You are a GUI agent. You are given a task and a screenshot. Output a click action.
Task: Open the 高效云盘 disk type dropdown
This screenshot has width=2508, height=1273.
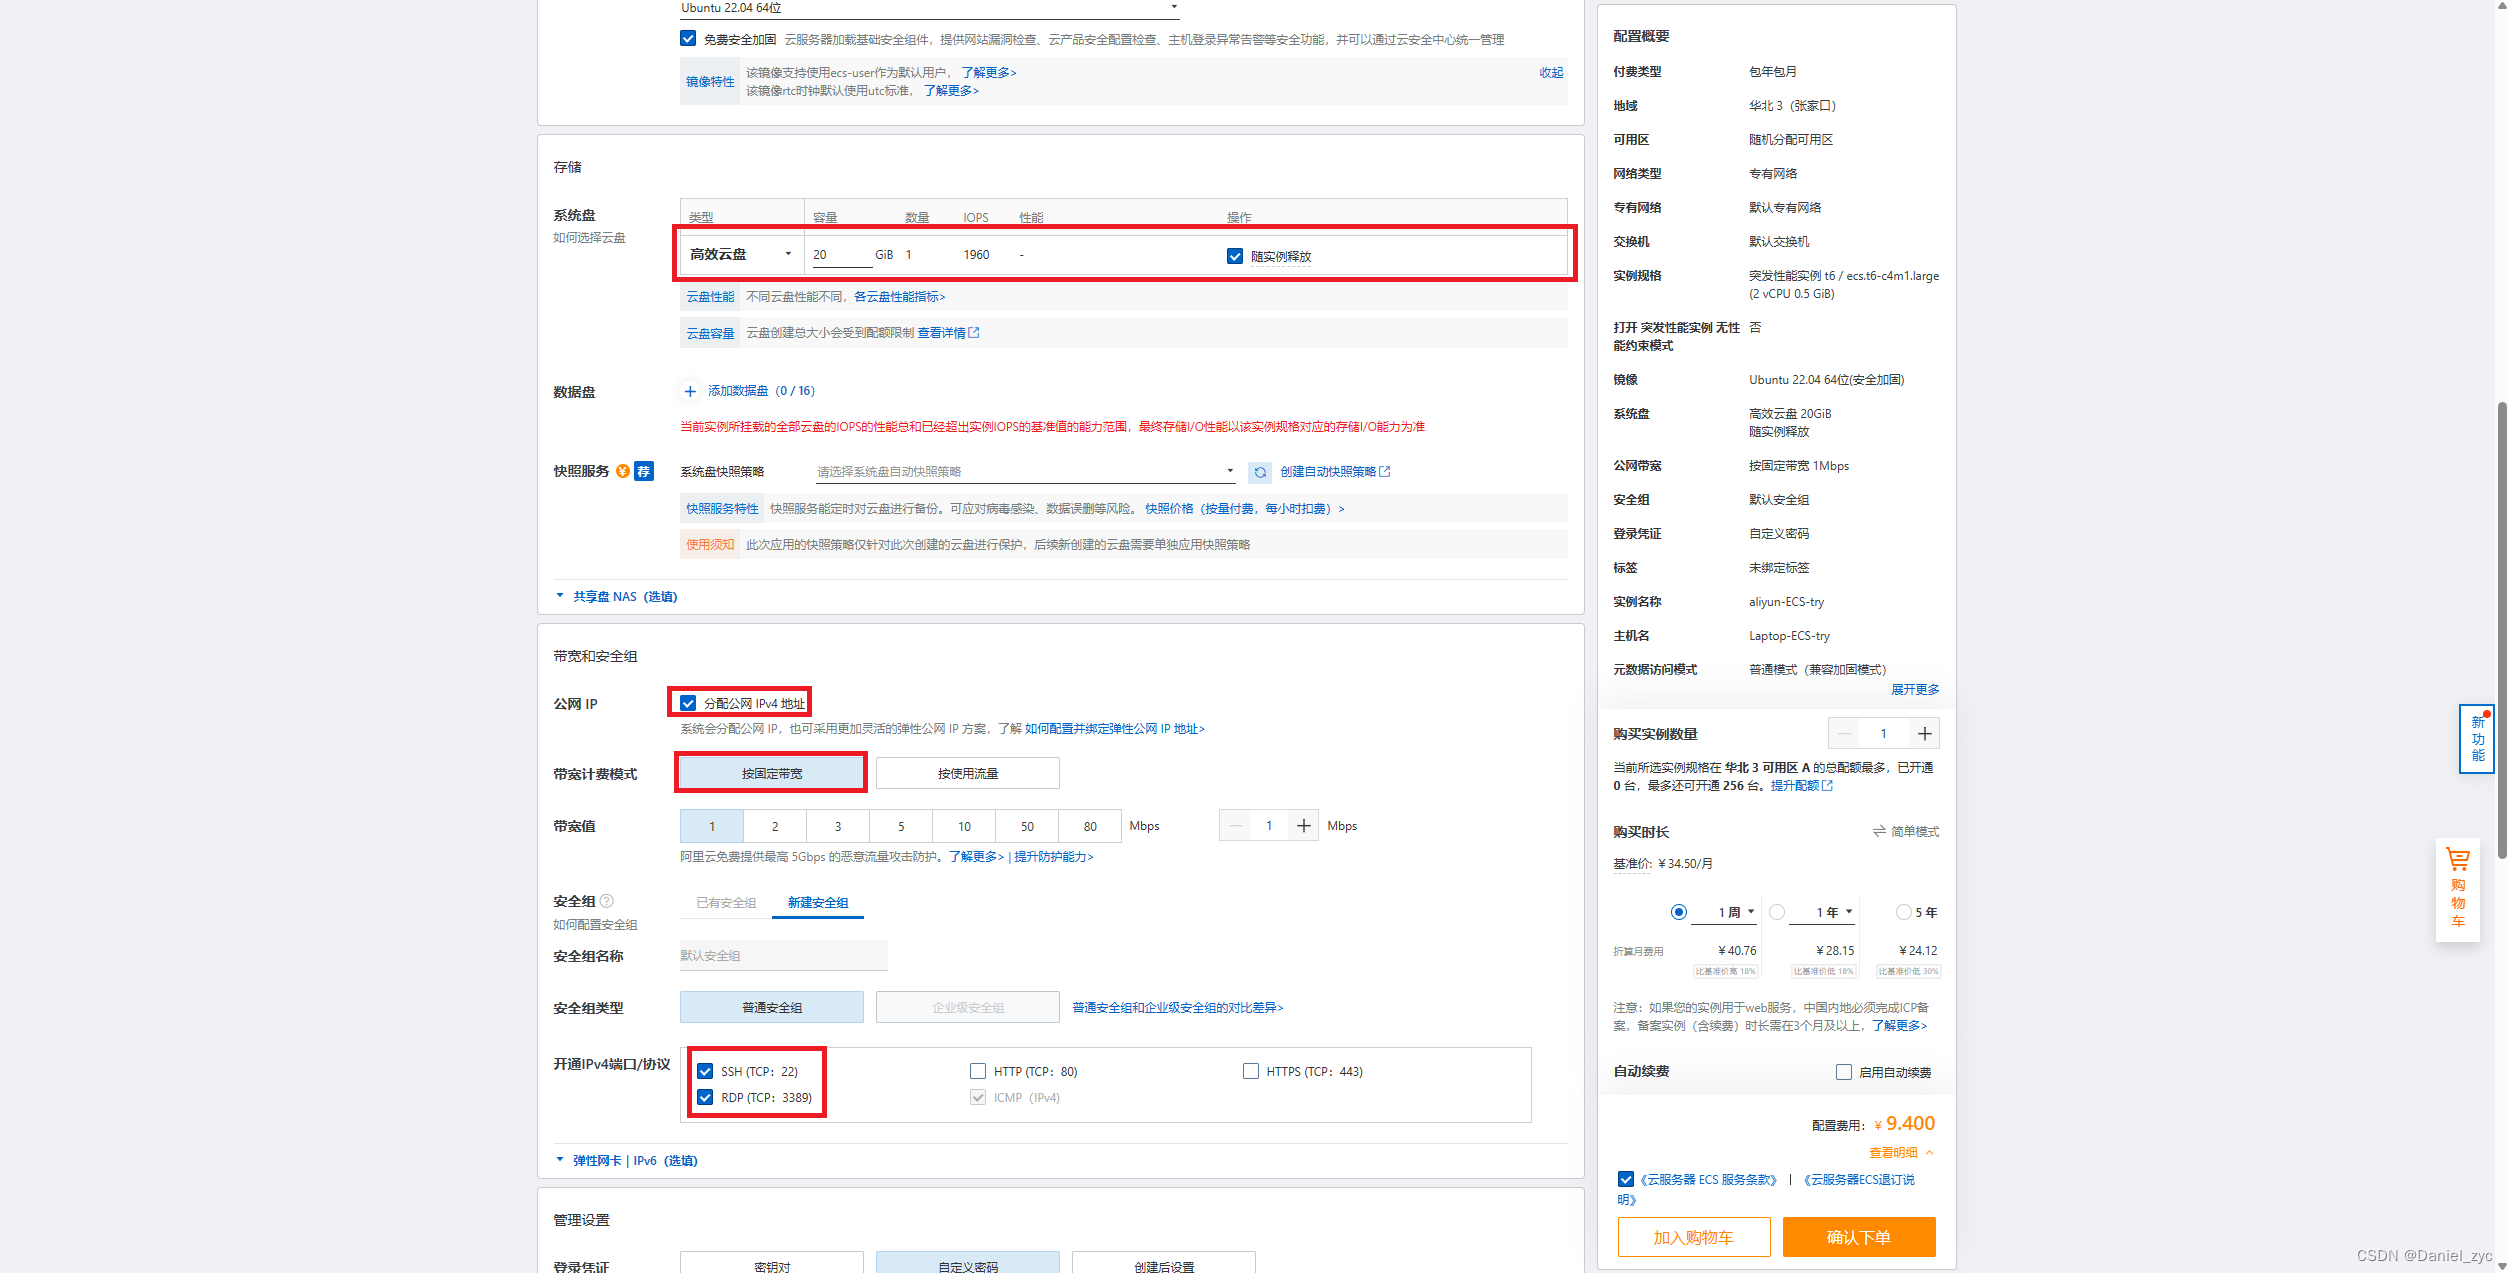(x=740, y=255)
